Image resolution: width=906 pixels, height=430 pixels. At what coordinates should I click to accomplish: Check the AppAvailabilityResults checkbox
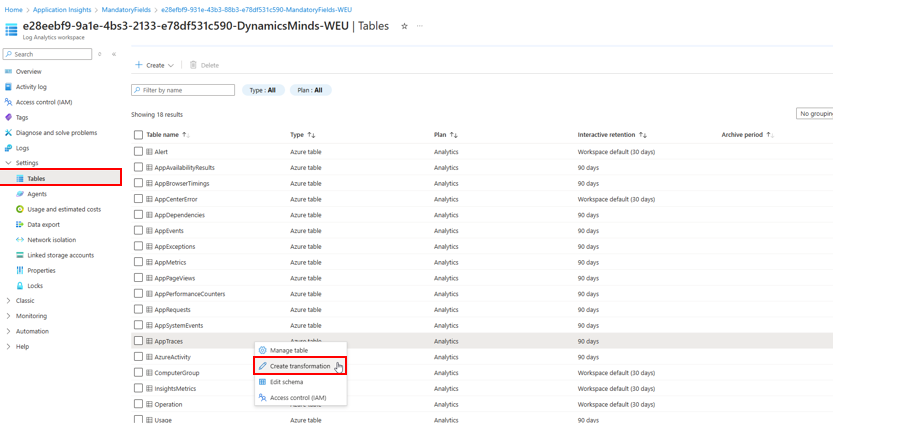point(138,168)
